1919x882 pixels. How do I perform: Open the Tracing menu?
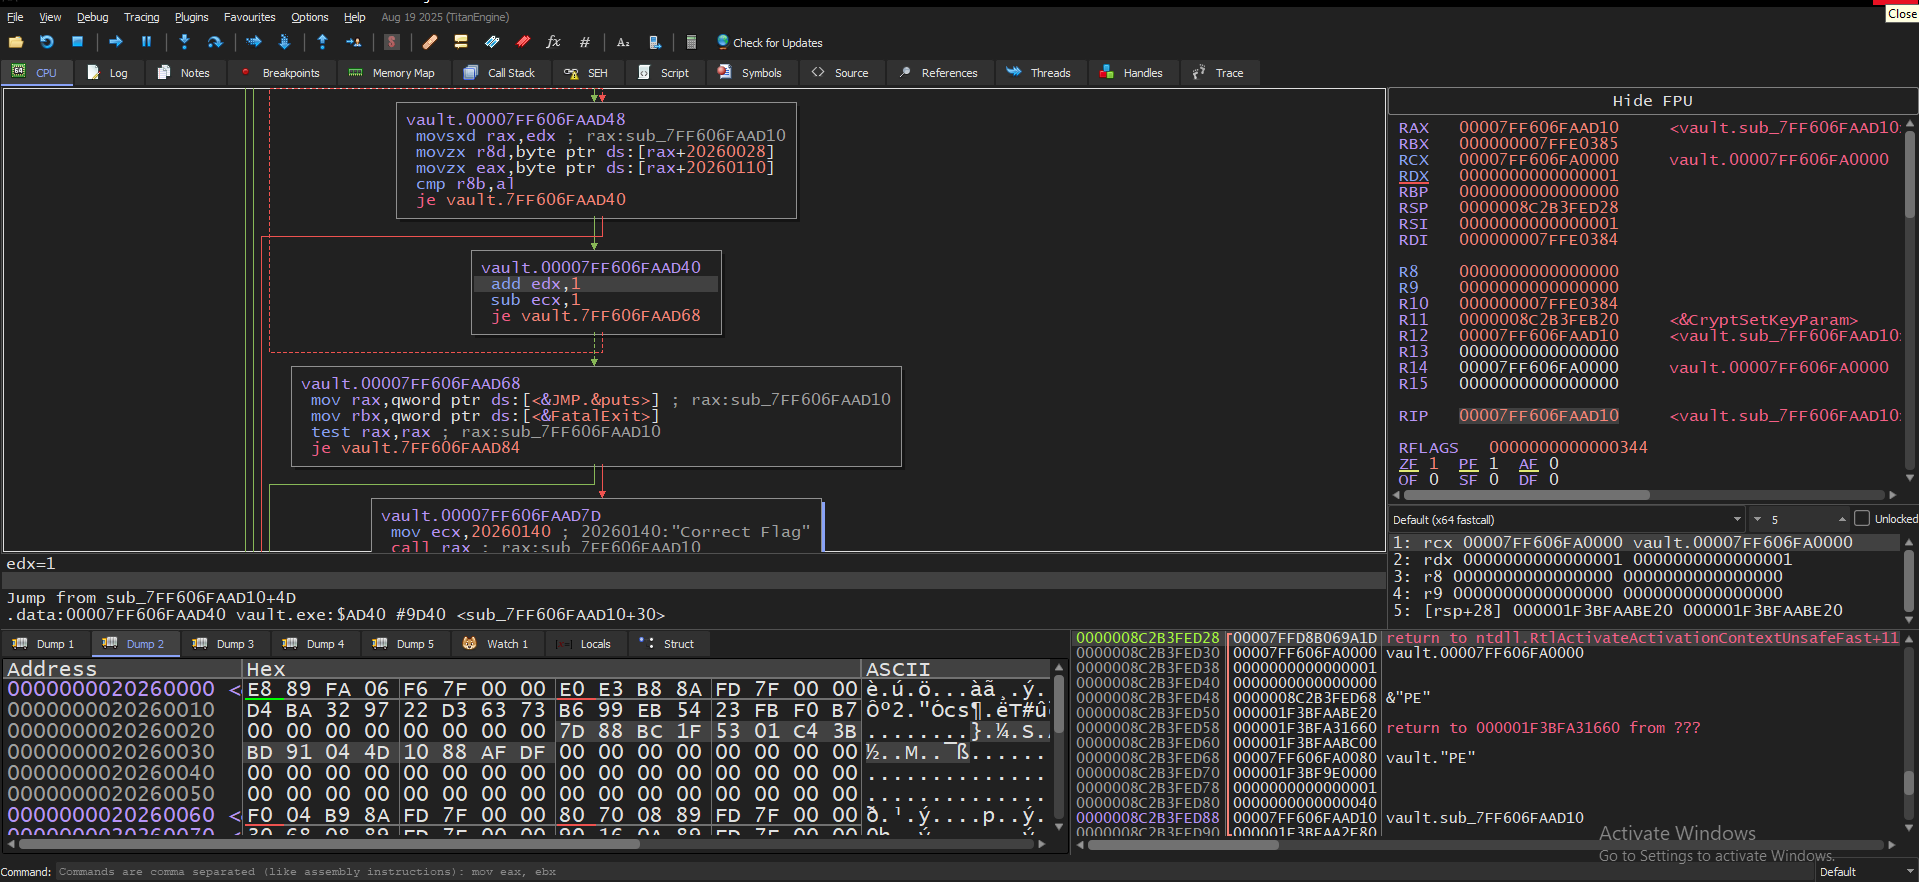pyautogui.click(x=142, y=17)
